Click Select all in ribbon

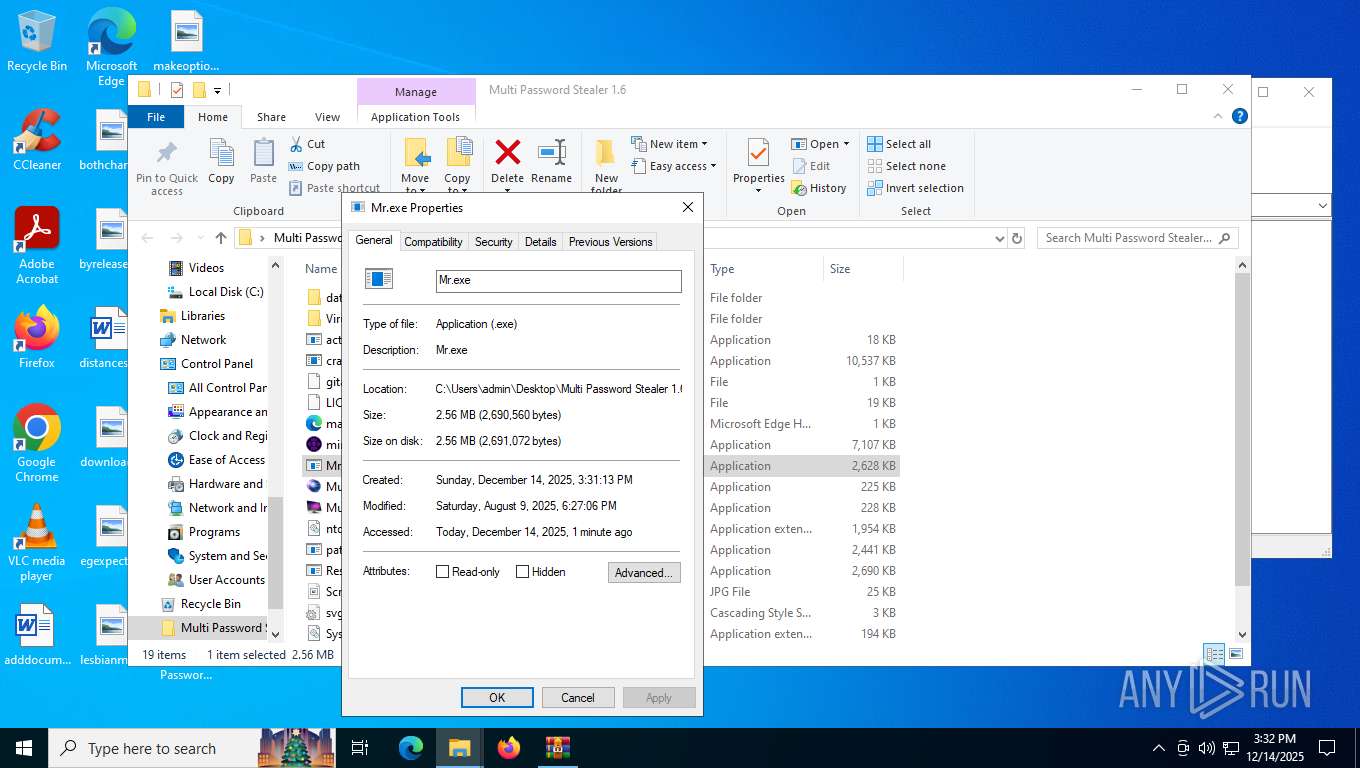(x=899, y=144)
